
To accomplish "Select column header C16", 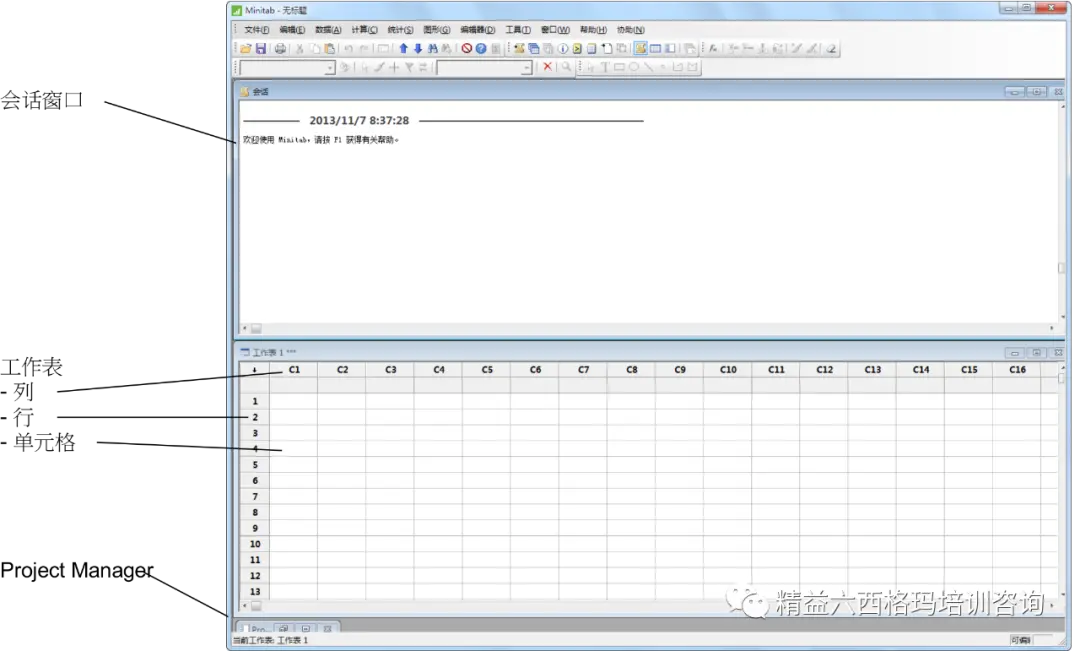I will tap(1017, 370).
